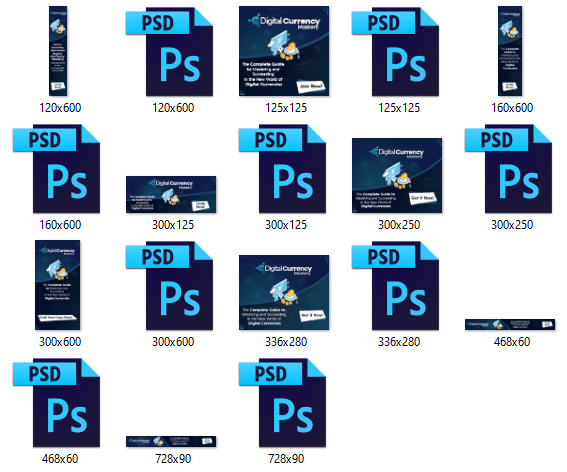The width and height of the screenshot is (567, 472).
Task: Click the 468x60 banner image thumbnail
Action: pyautogui.click(x=510, y=324)
